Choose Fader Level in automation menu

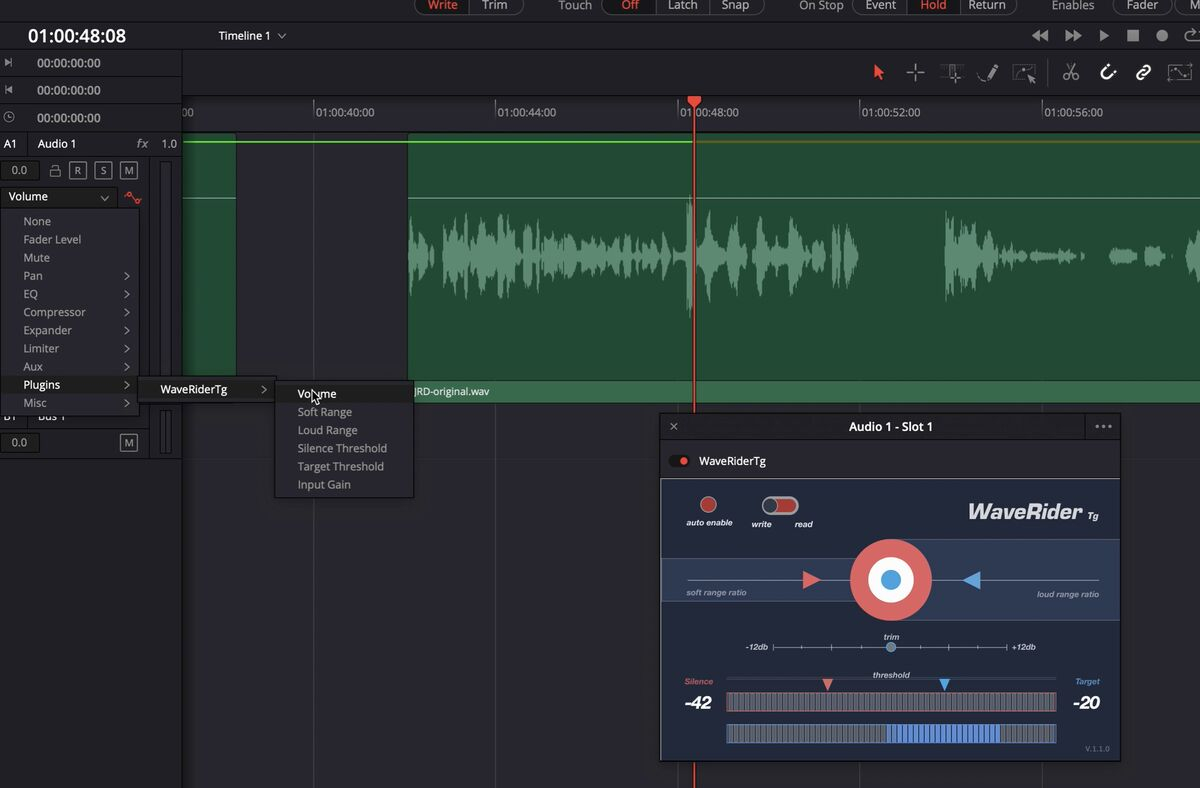52,240
